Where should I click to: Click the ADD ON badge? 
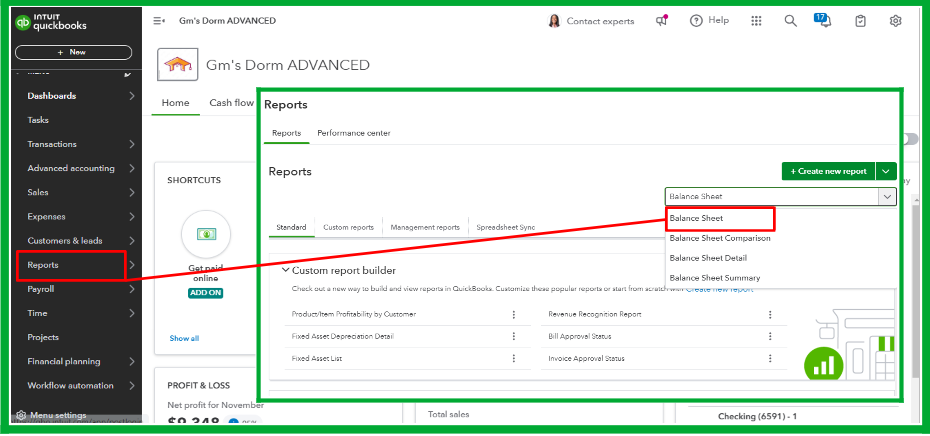tap(206, 293)
